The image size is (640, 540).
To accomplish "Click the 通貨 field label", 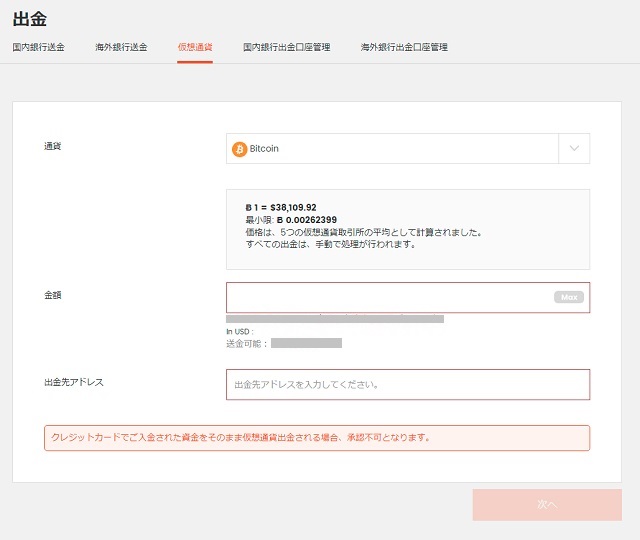I will click(53, 146).
